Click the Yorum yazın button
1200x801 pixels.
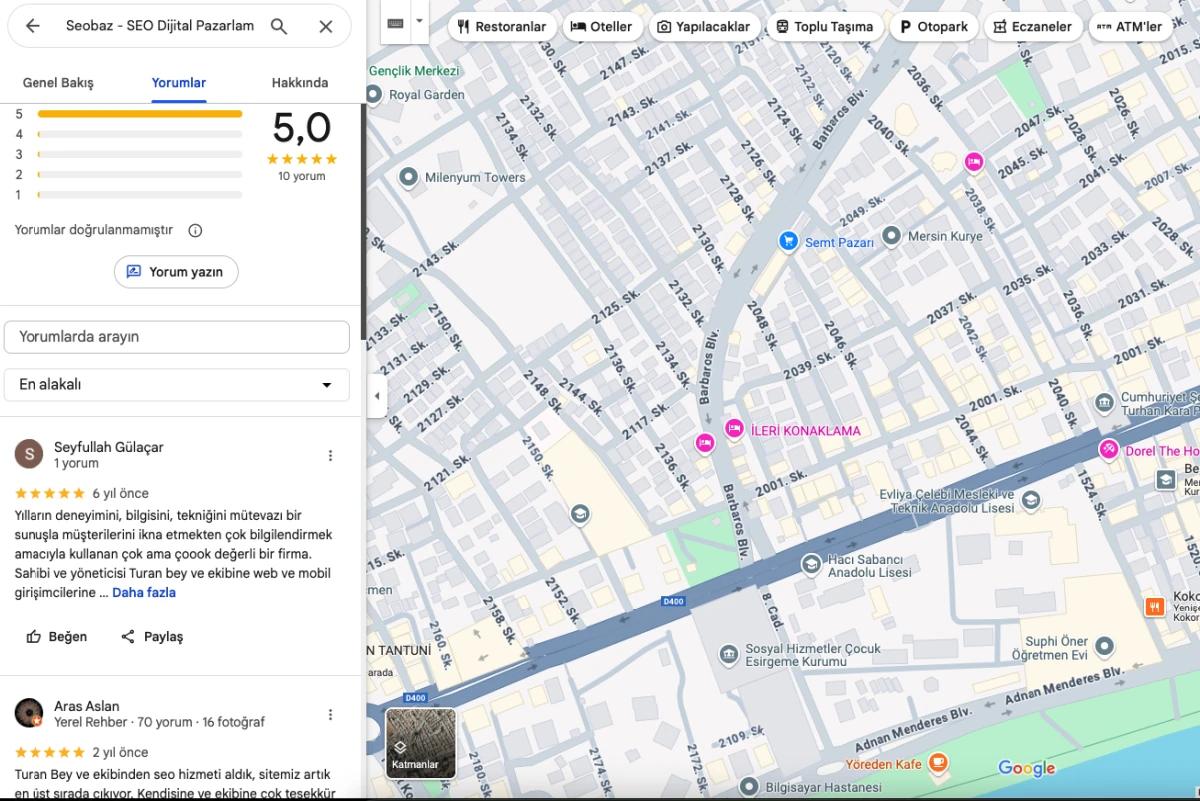pyautogui.click(x=176, y=272)
